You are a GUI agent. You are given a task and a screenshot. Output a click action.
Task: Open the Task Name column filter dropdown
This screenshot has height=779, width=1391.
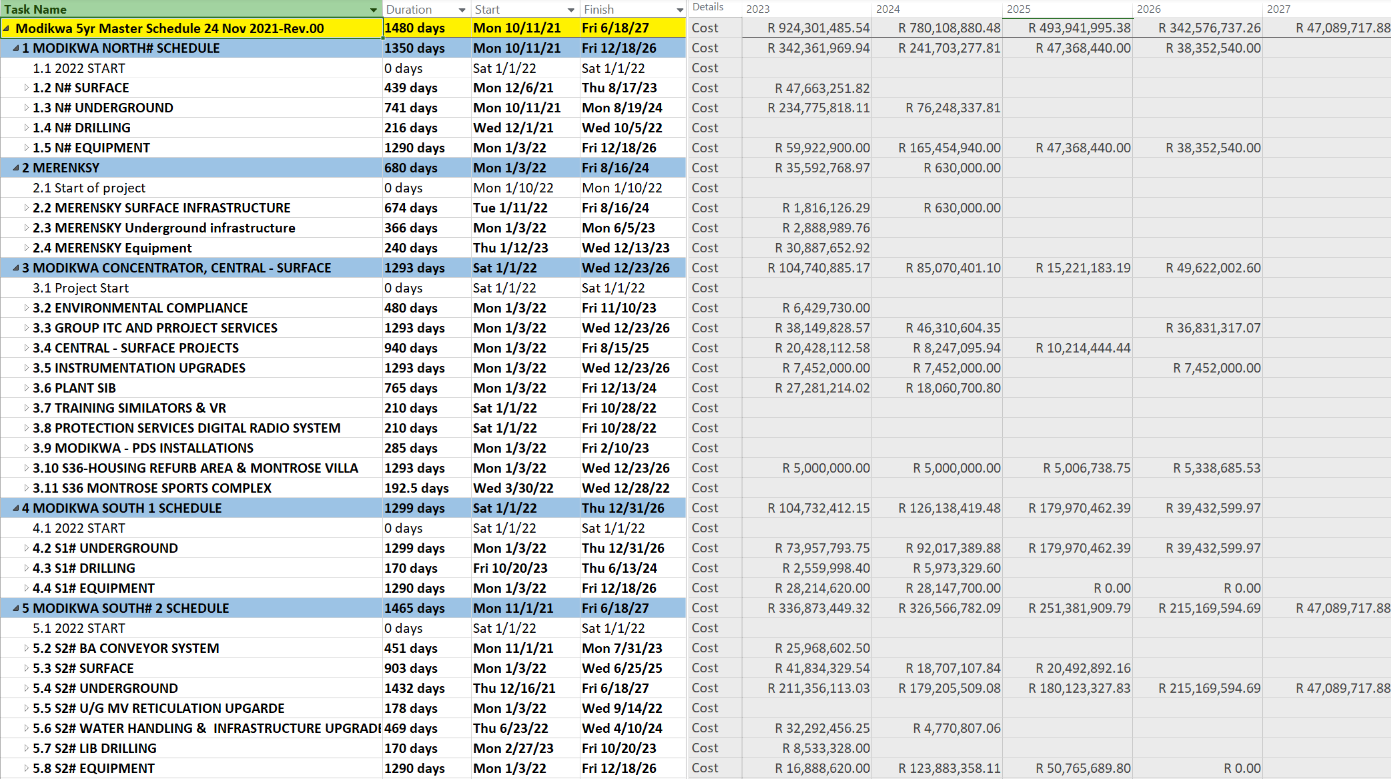click(x=373, y=9)
